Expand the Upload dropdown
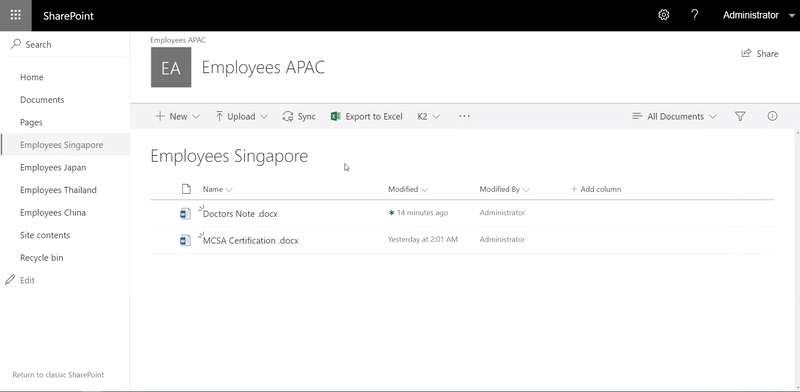Viewport: 800px width, 392px height. pos(241,116)
